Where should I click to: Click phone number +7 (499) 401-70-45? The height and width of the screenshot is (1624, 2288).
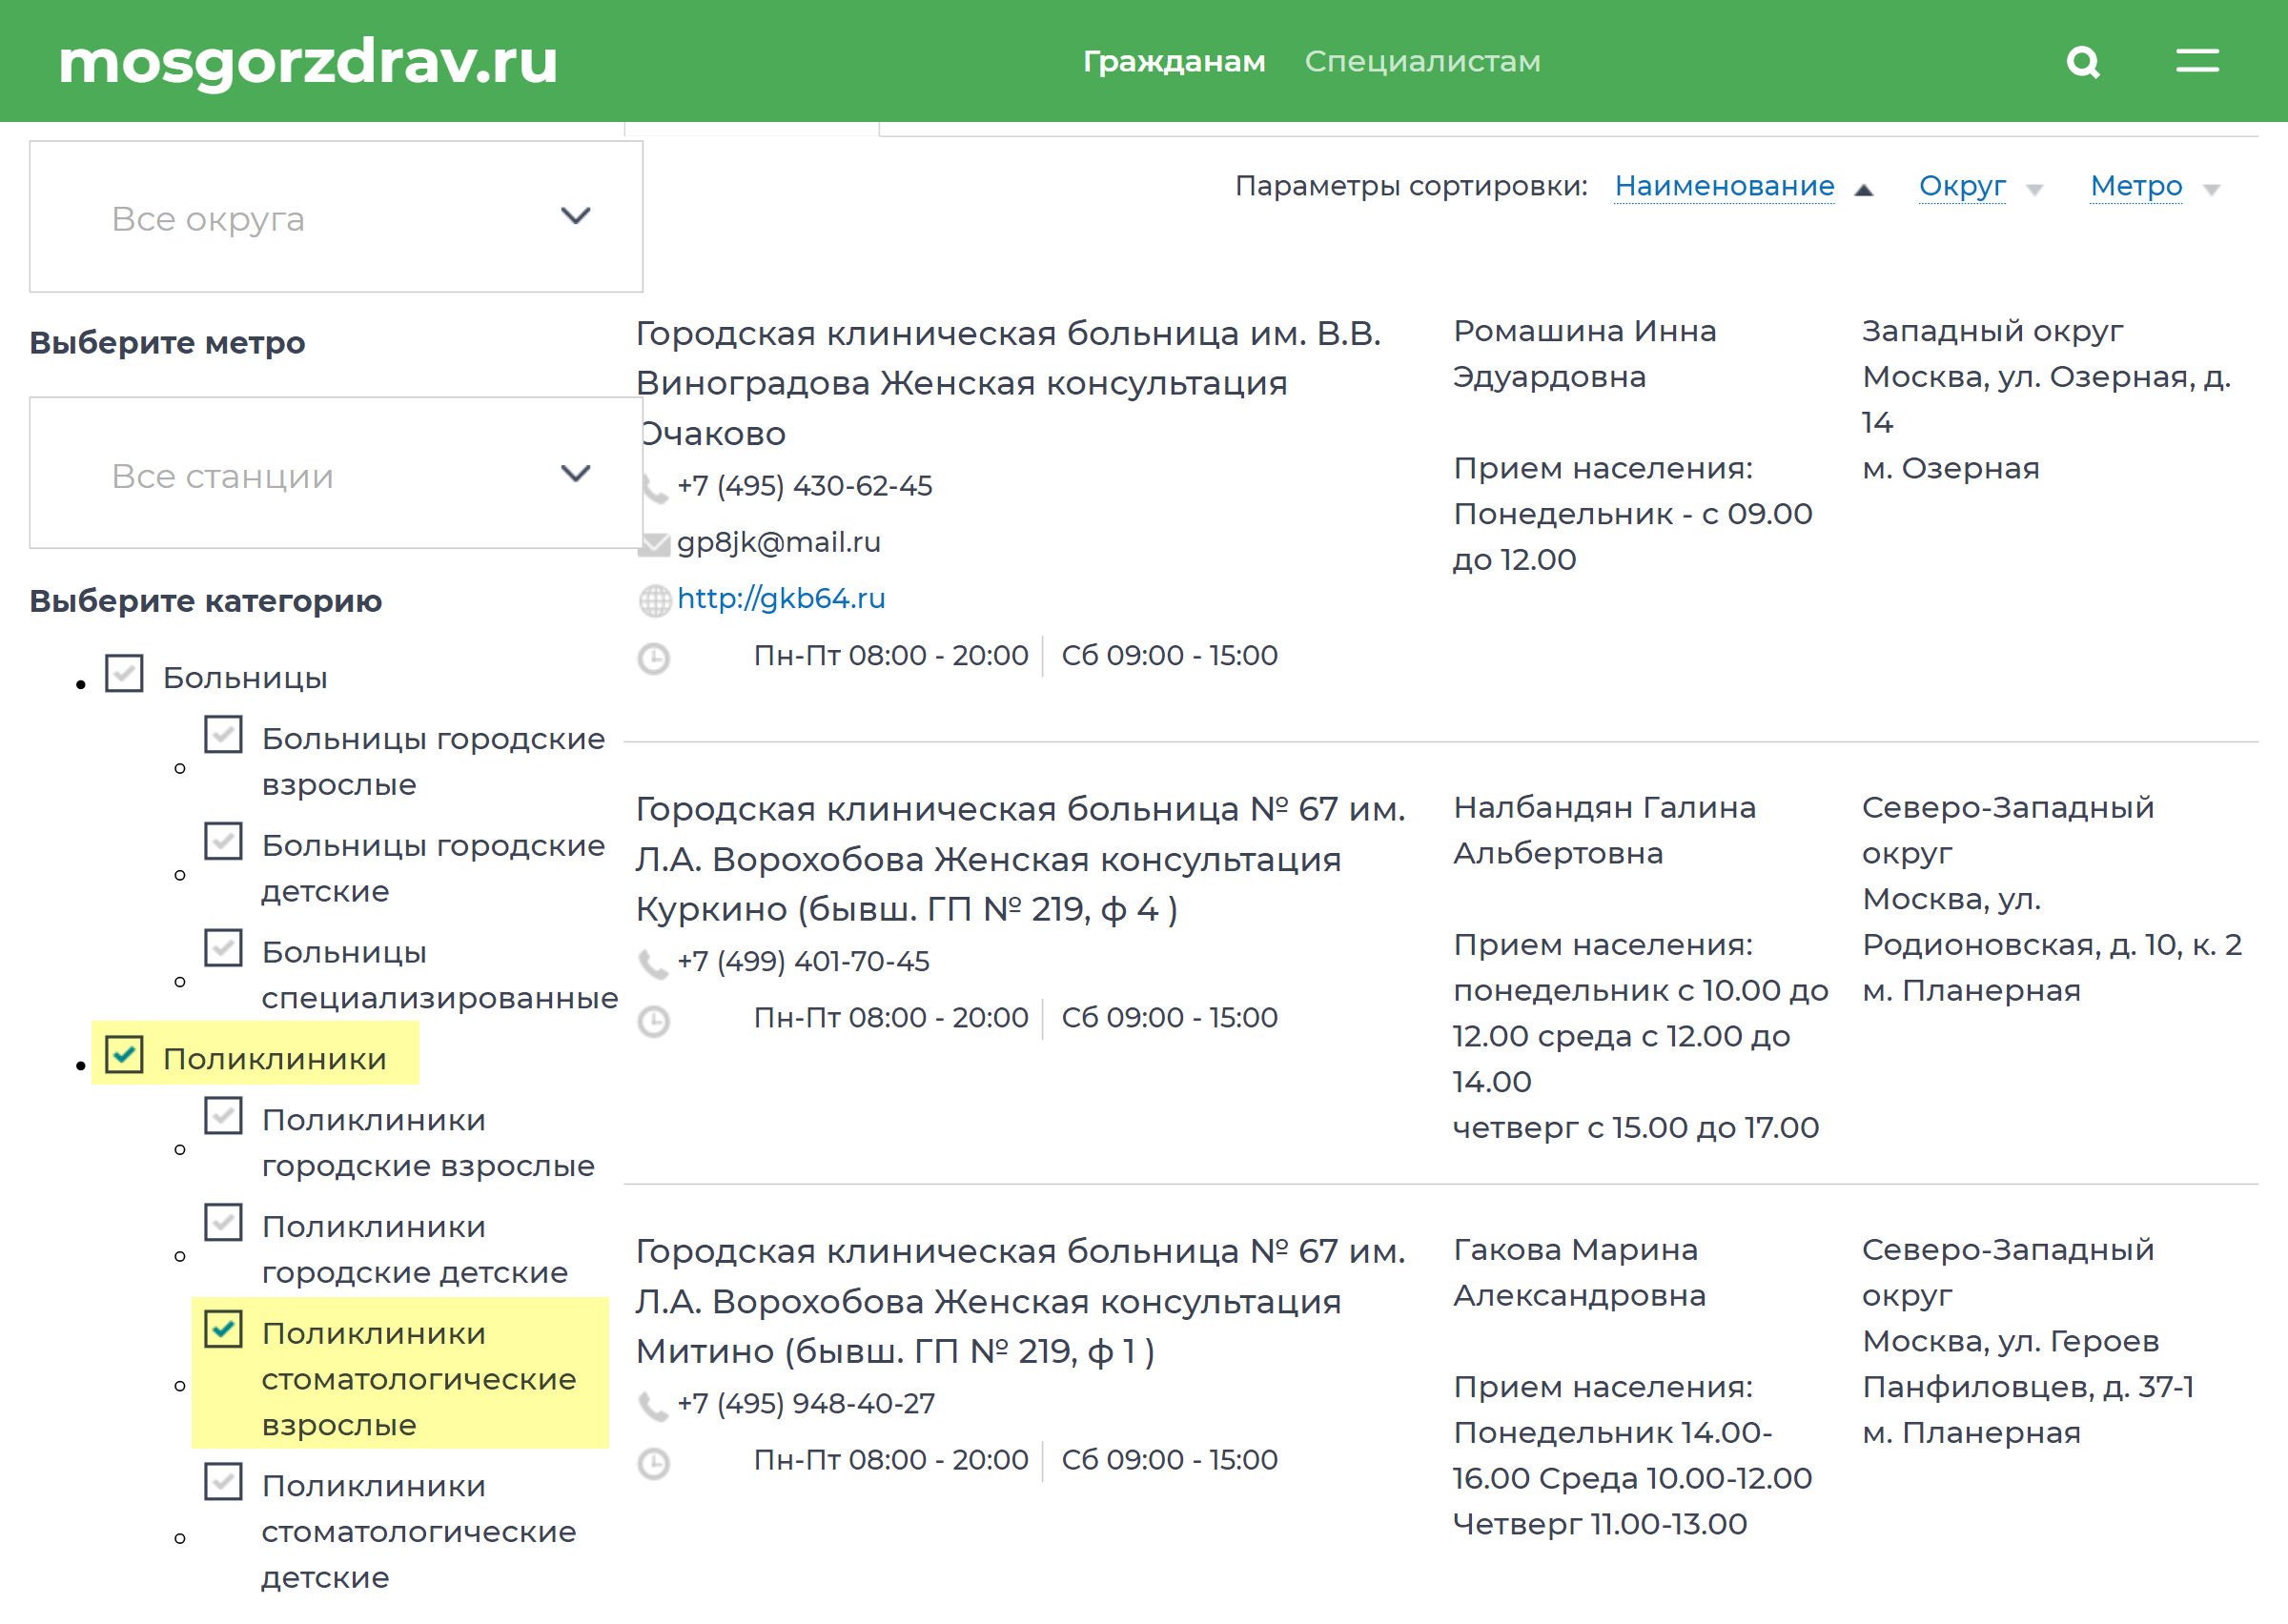click(x=803, y=961)
